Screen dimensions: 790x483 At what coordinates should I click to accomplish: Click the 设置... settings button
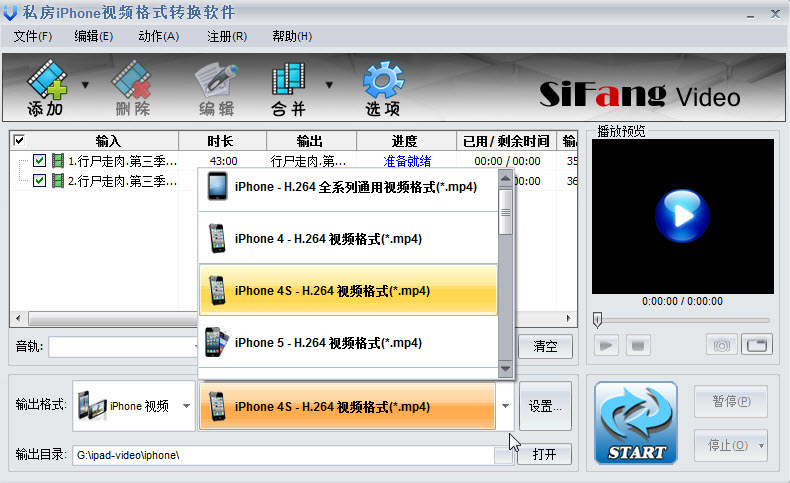[x=545, y=406]
